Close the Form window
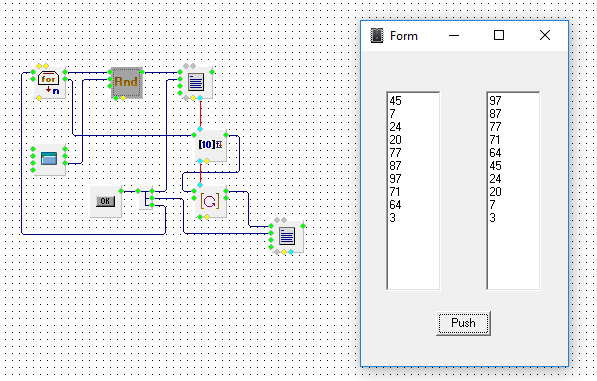This screenshot has height=381, width=597. click(544, 35)
